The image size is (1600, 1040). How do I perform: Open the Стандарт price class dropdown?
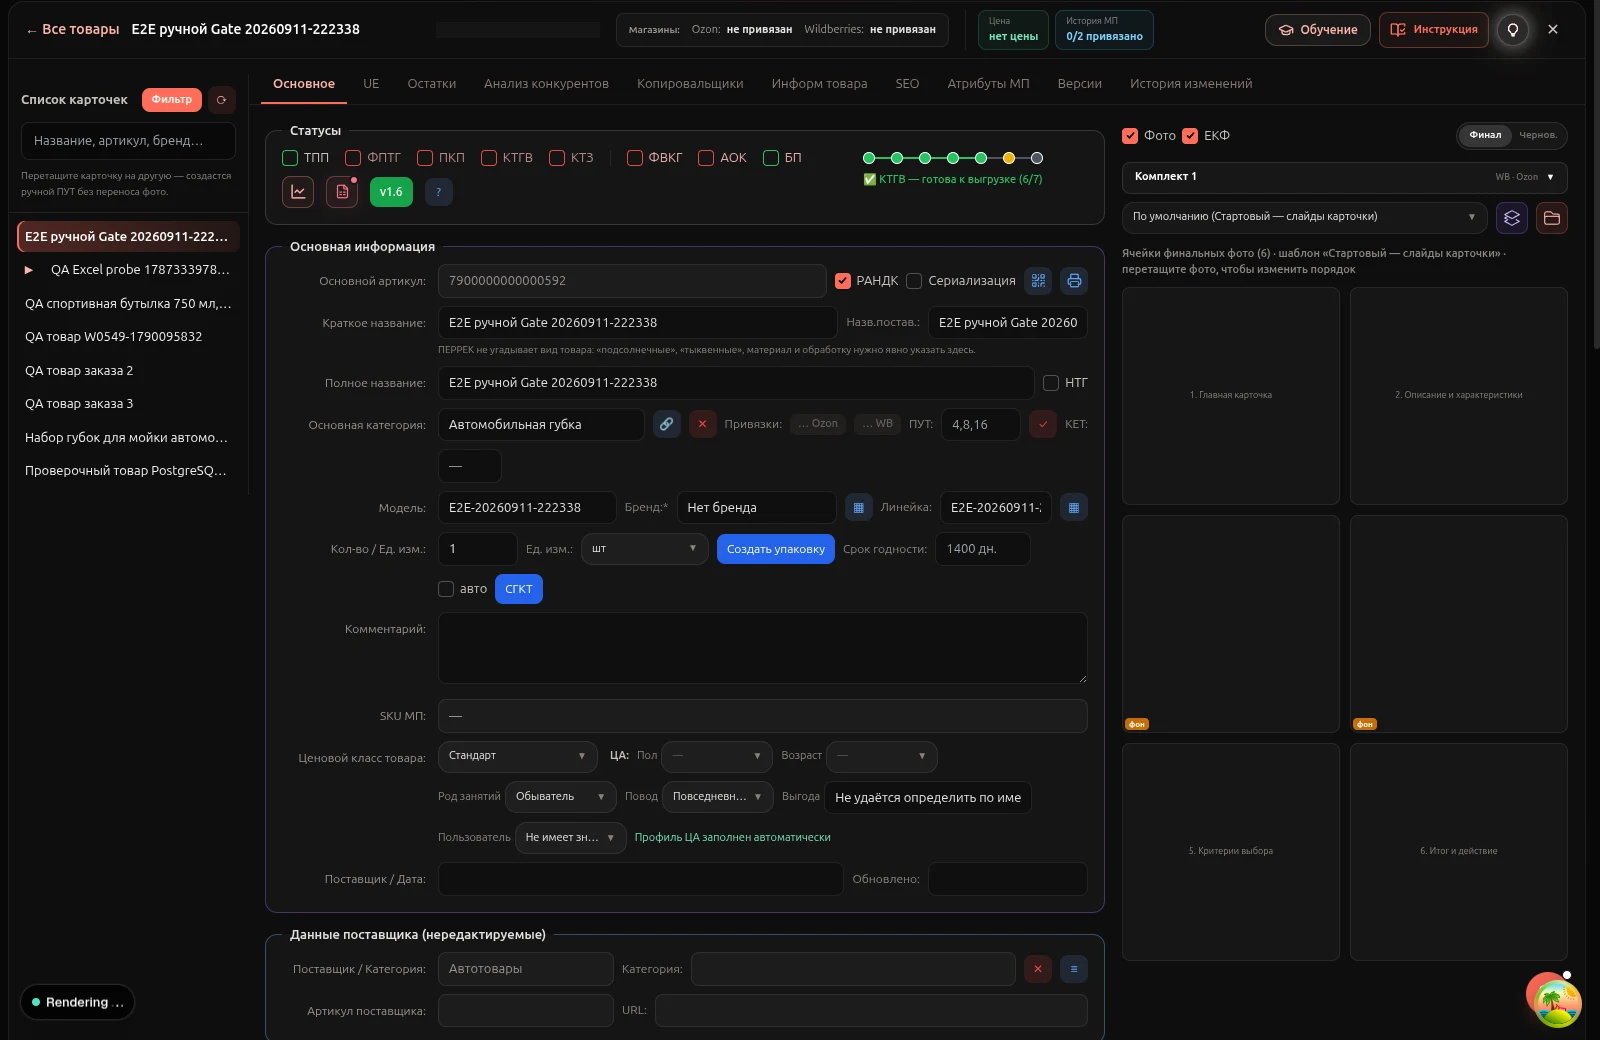[x=518, y=756]
